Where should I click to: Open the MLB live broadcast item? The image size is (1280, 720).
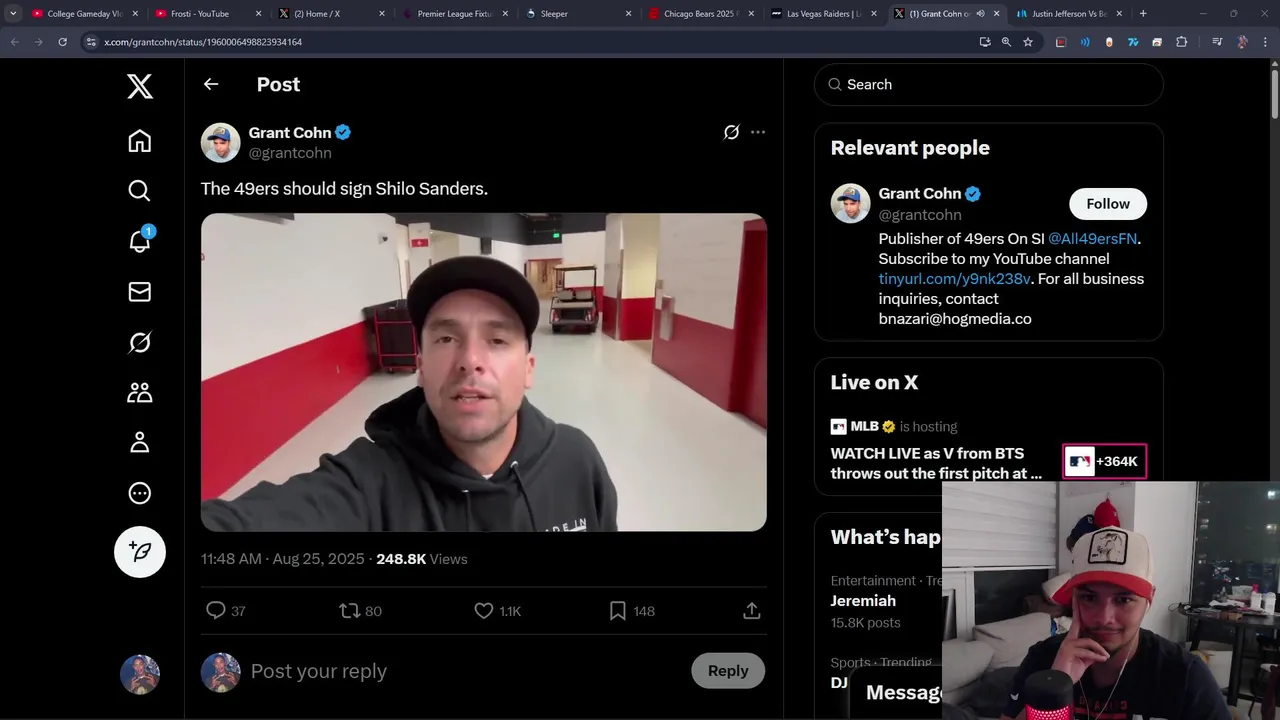[x=988, y=451]
